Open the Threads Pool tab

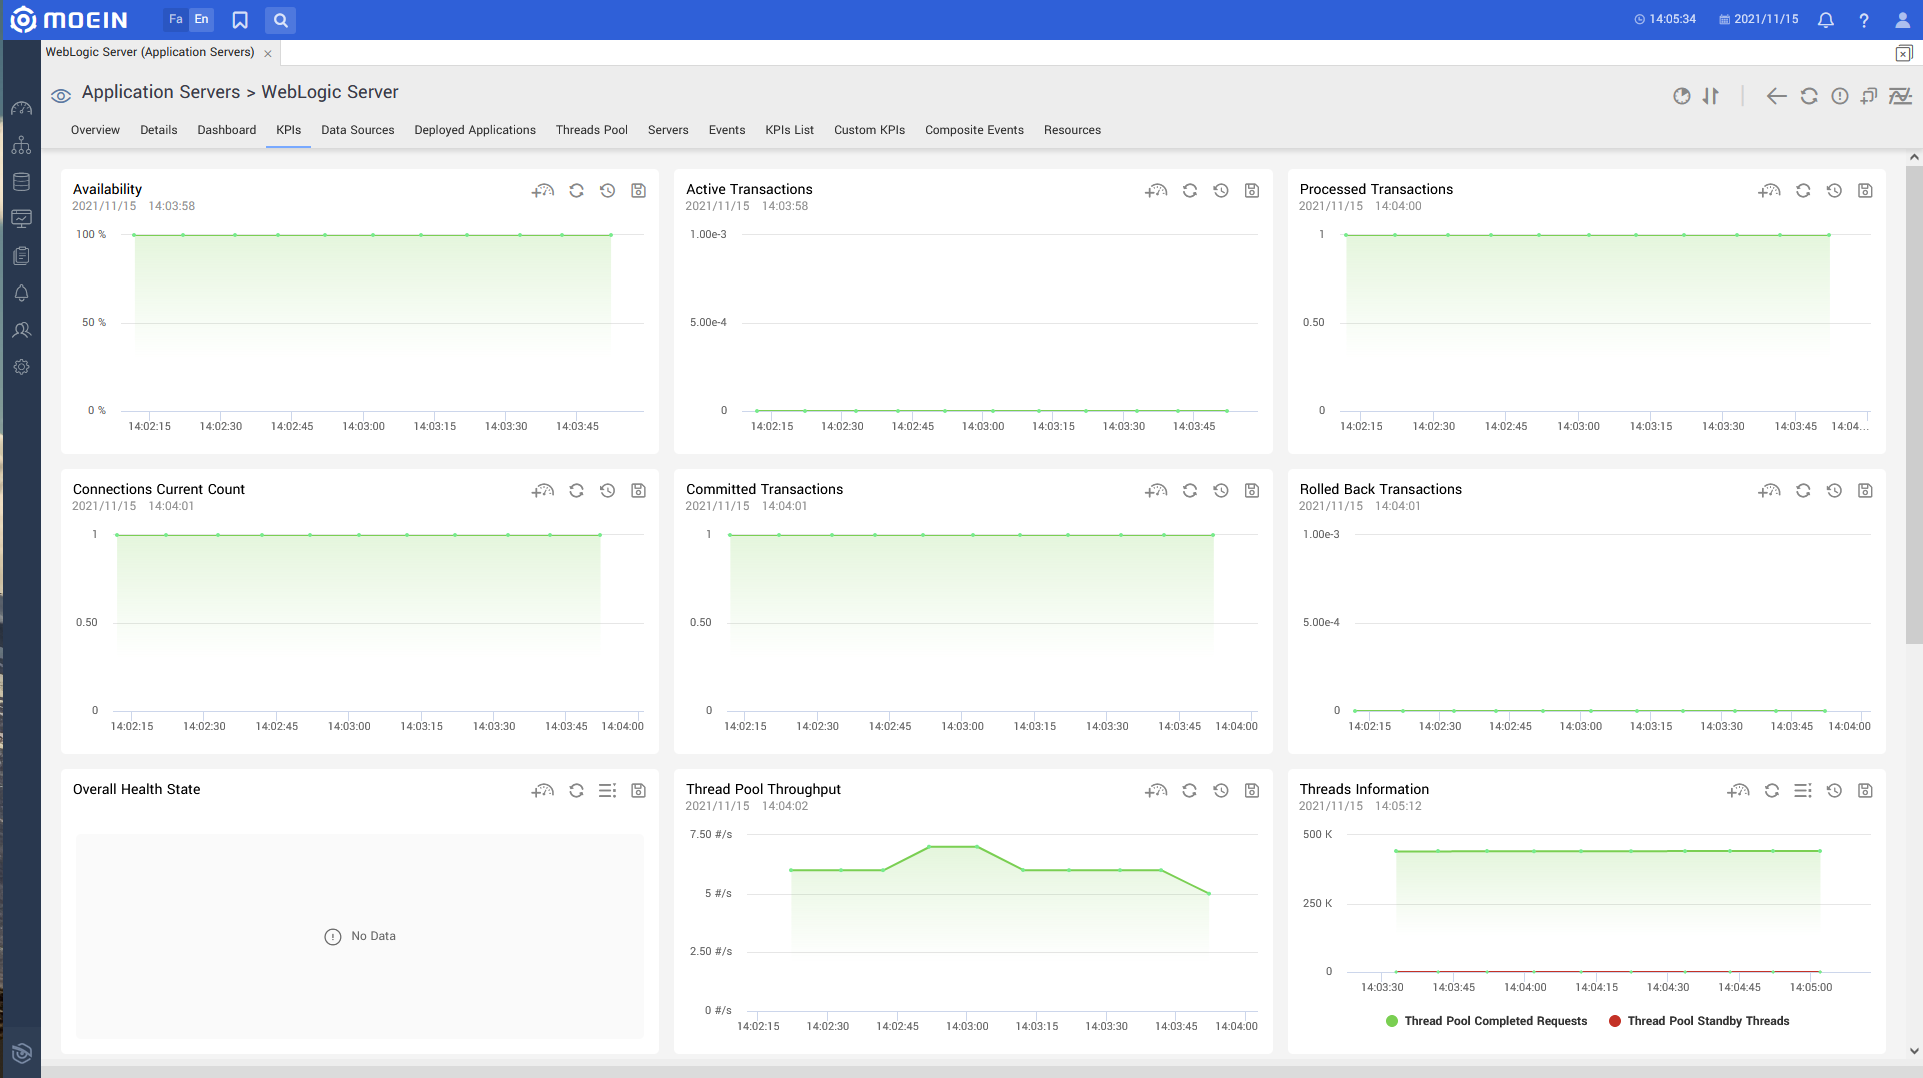point(592,130)
